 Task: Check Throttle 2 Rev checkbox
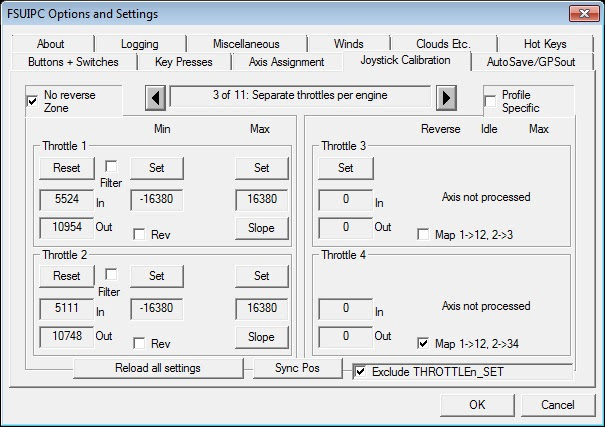click(x=139, y=343)
